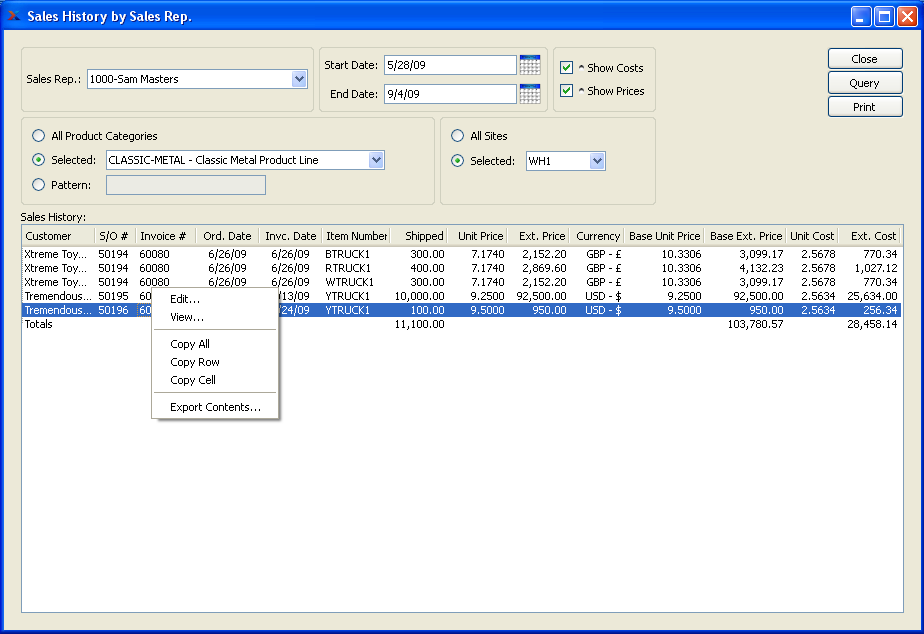The width and height of the screenshot is (924, 634).
Task: Maximize the Sales History window
Action: pyautogui.click(x=884, y=16)
